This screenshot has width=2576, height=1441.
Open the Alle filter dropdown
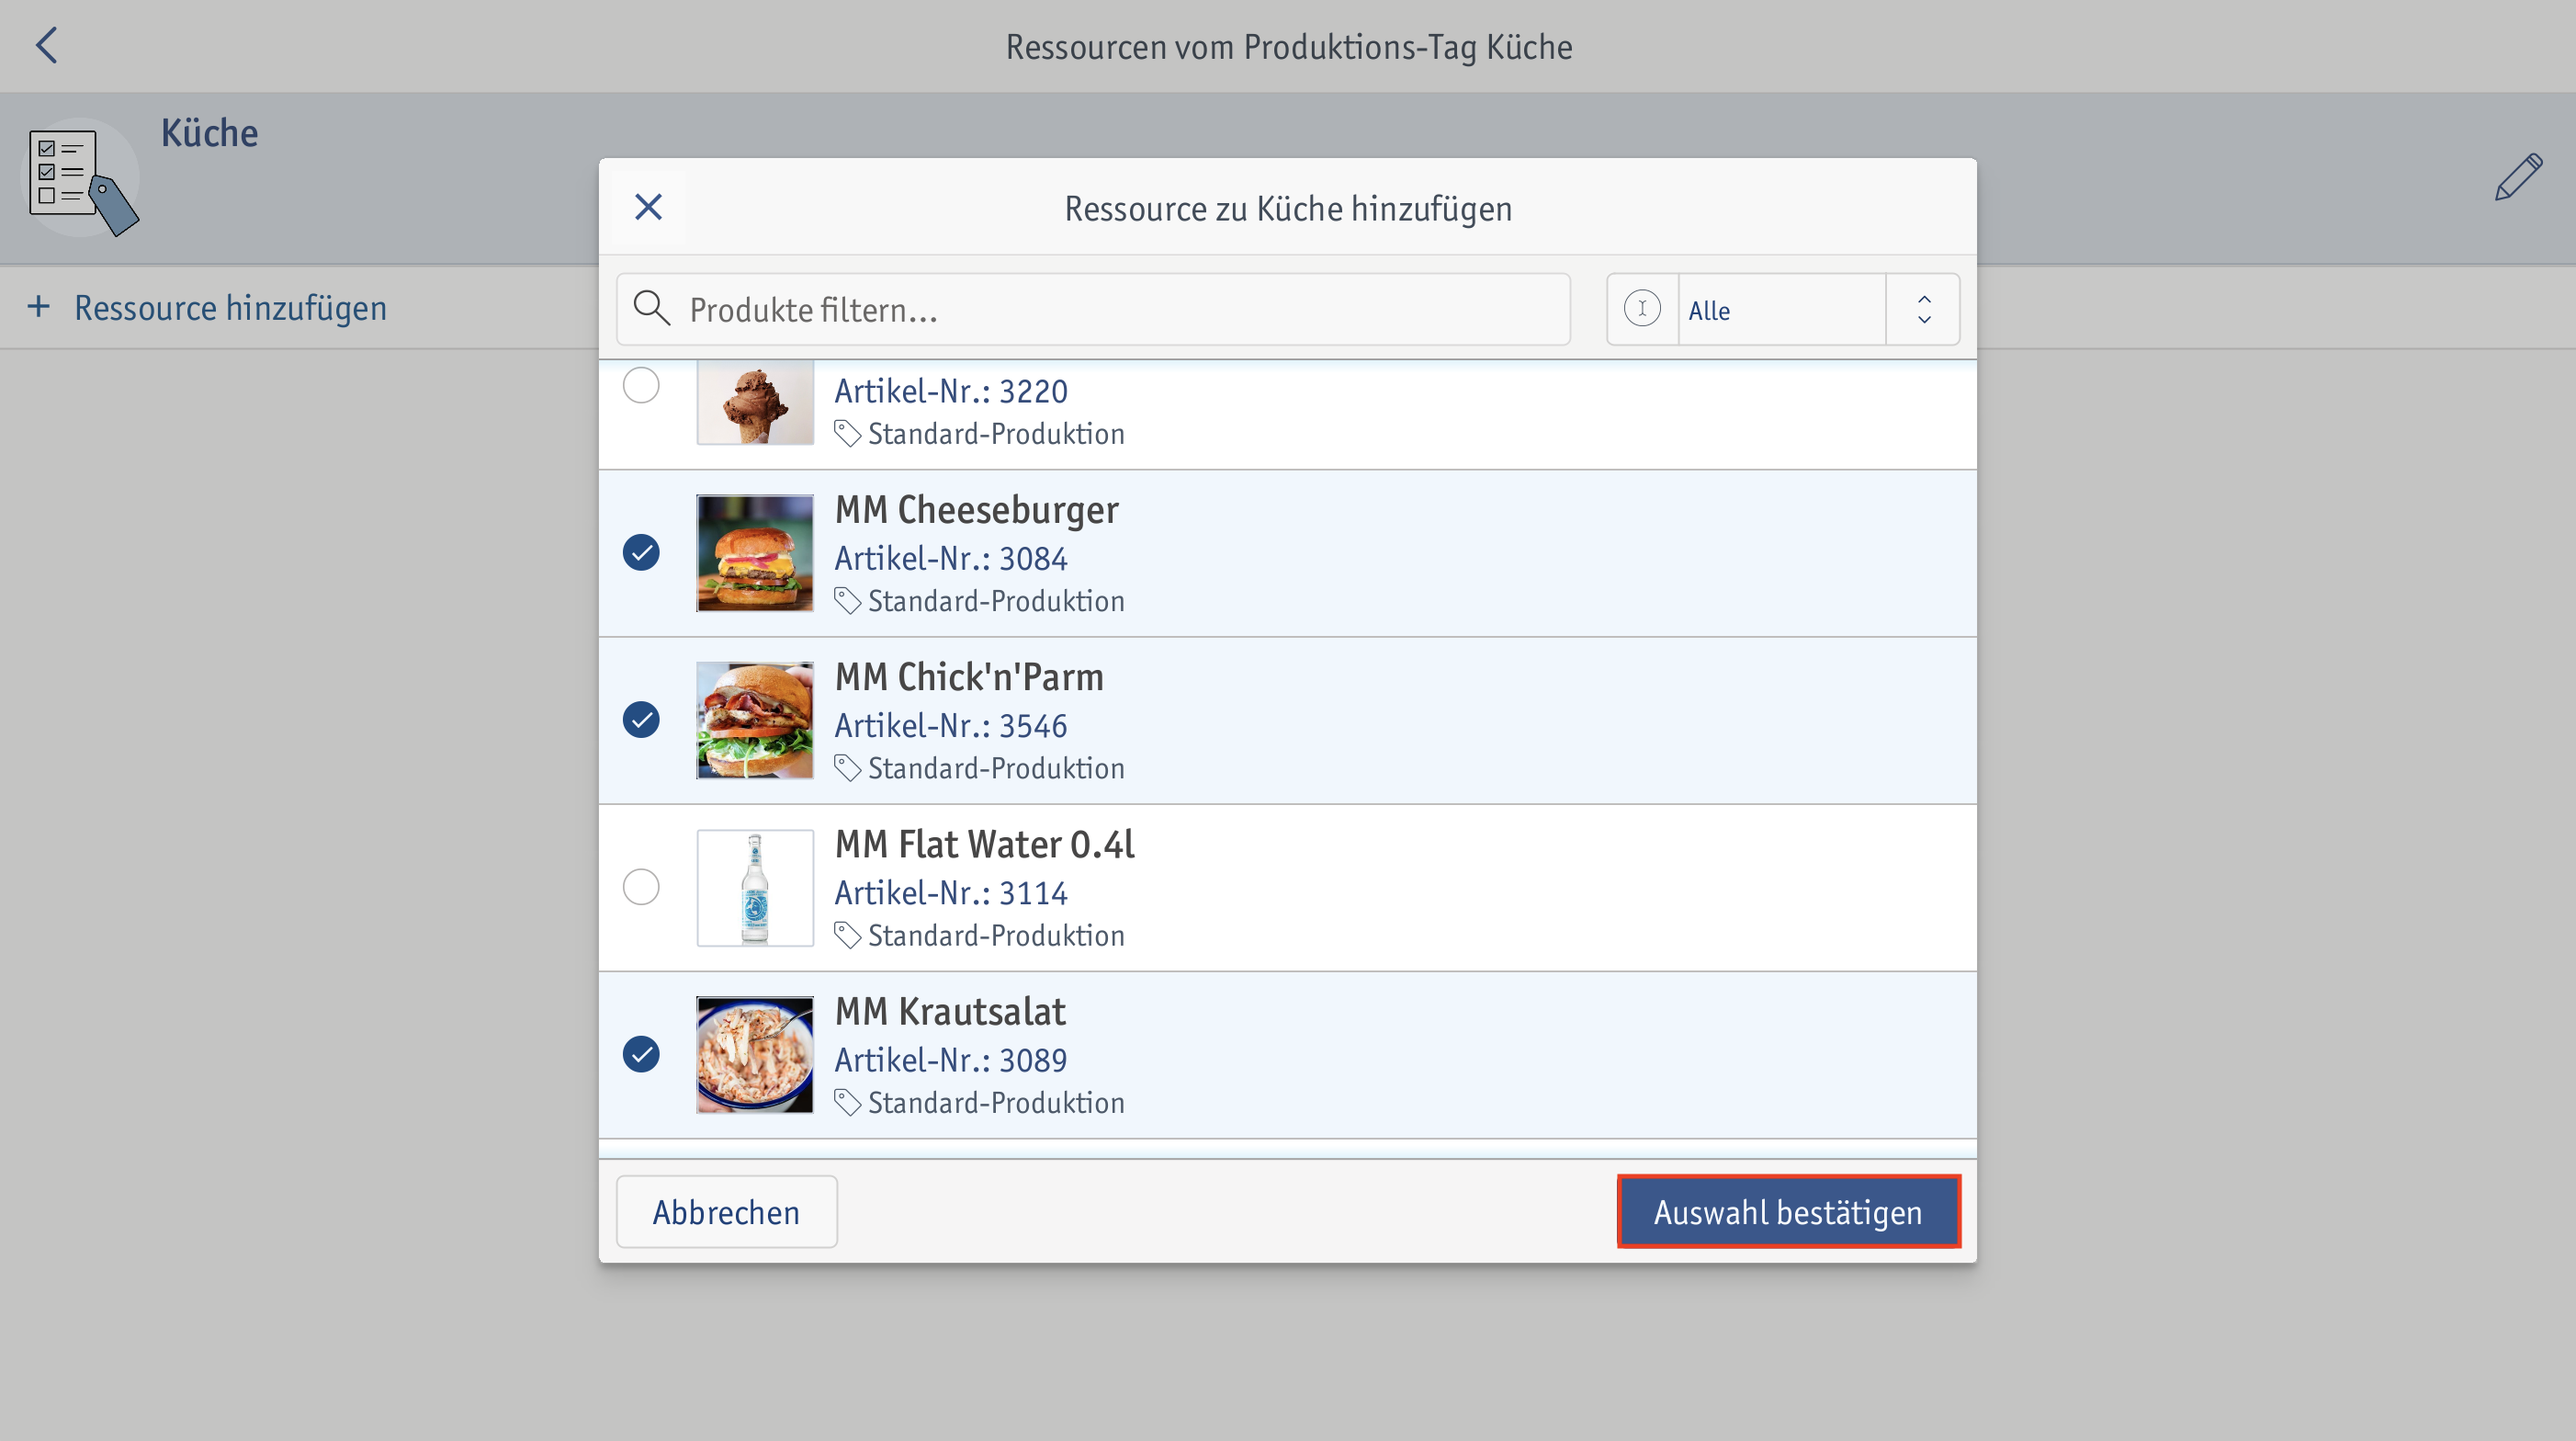1782,309
